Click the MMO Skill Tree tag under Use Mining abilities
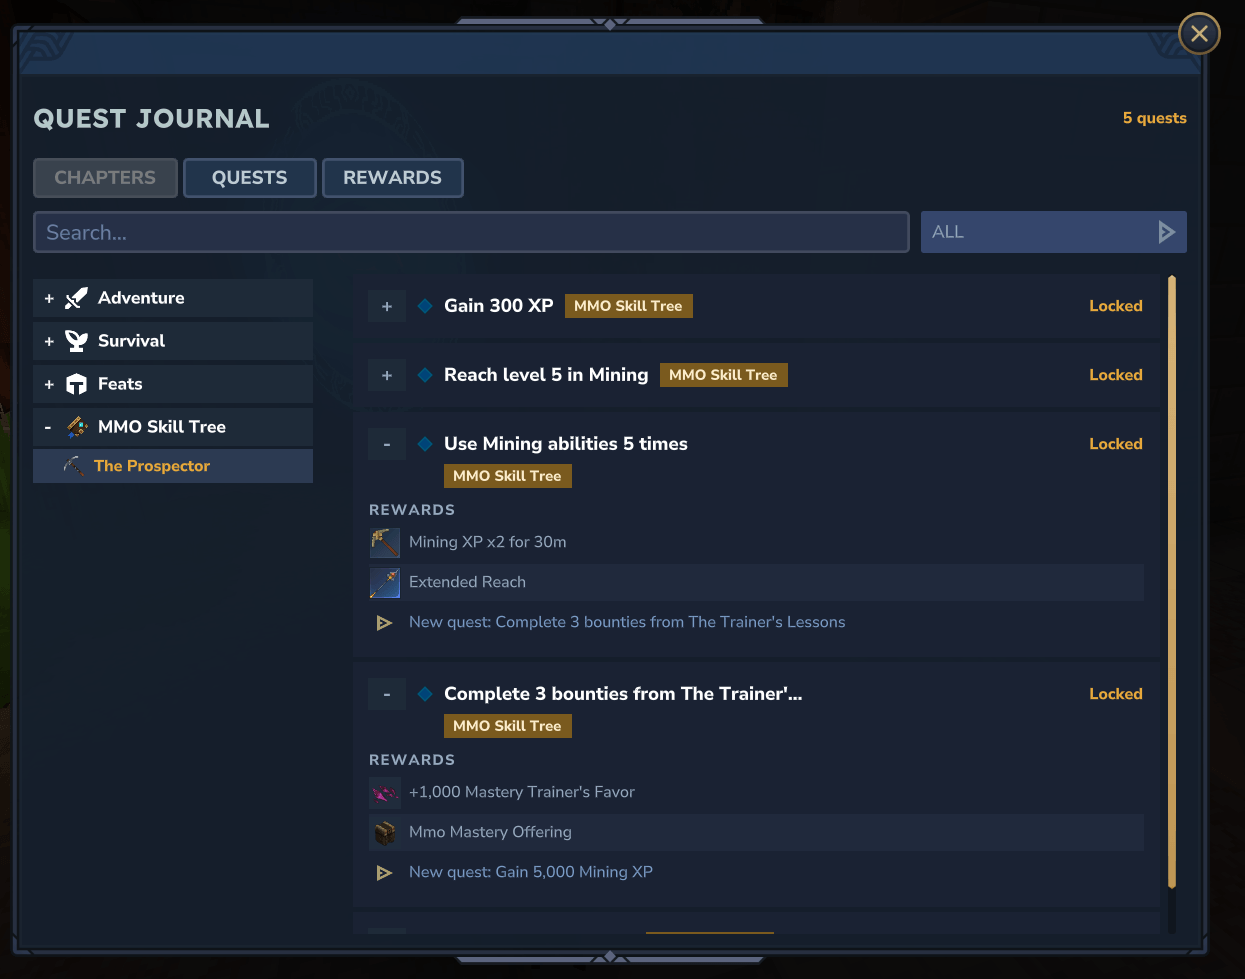 point(508,476)
